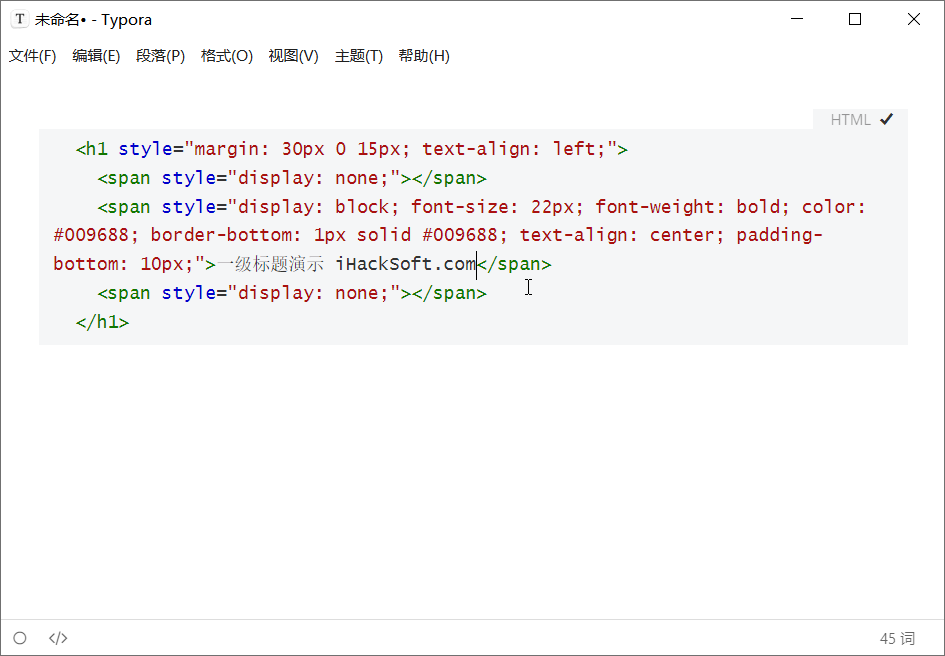Open the 文件(F) menu
The height and width of the screenshot is (656, 945).
33,56
